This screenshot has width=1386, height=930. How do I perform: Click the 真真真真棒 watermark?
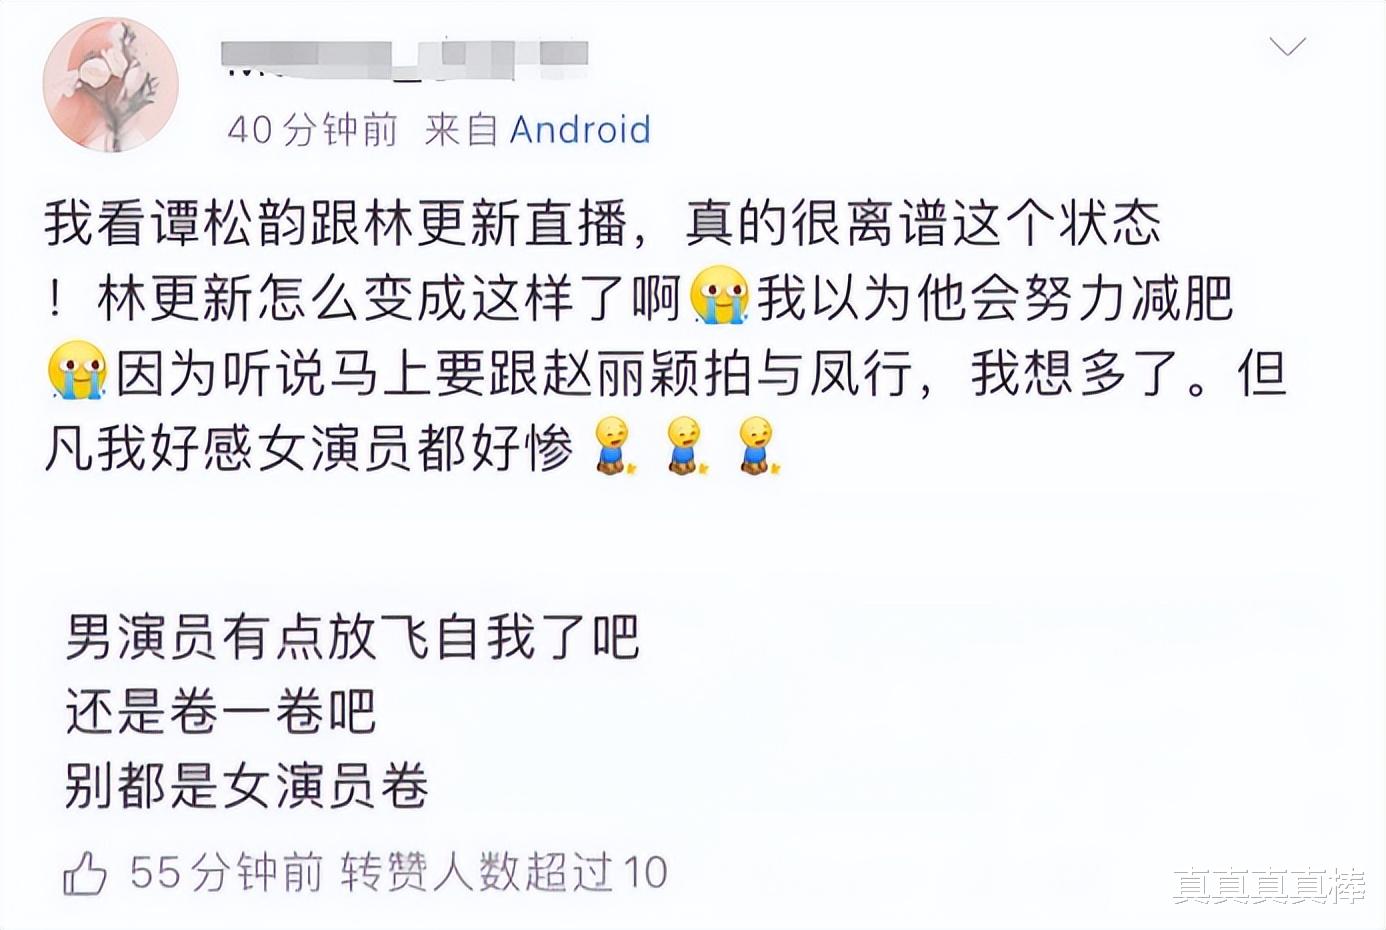pyautogui.click(x=1269, y=886)
